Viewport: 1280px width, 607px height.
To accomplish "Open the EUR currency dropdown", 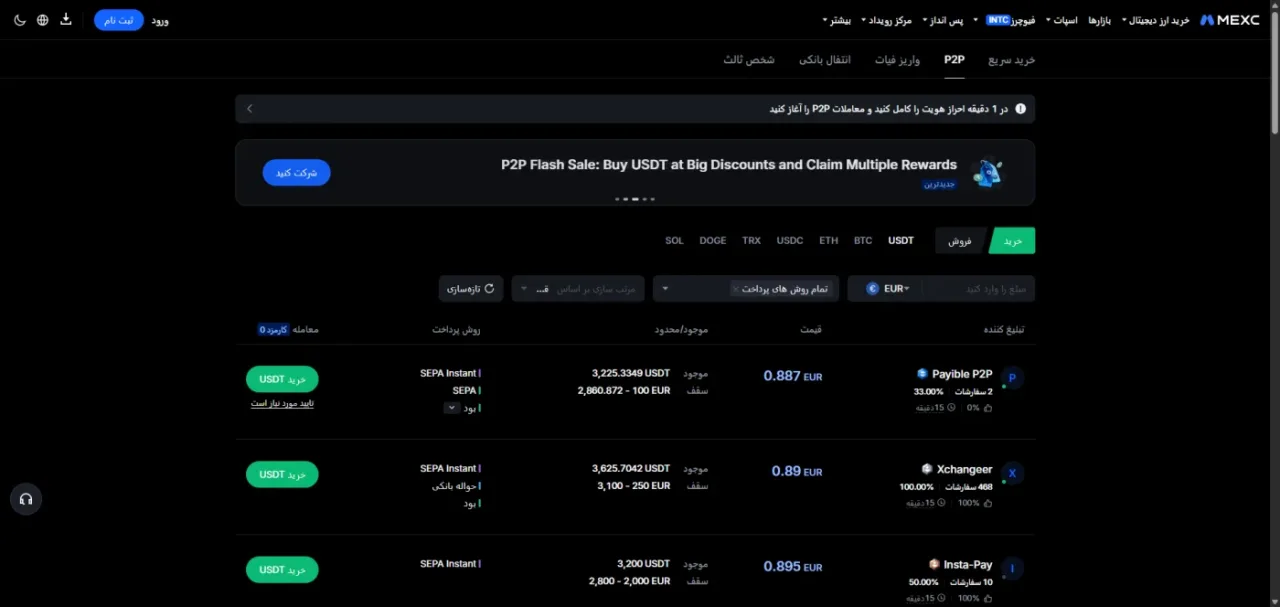I will click(890, 289).
